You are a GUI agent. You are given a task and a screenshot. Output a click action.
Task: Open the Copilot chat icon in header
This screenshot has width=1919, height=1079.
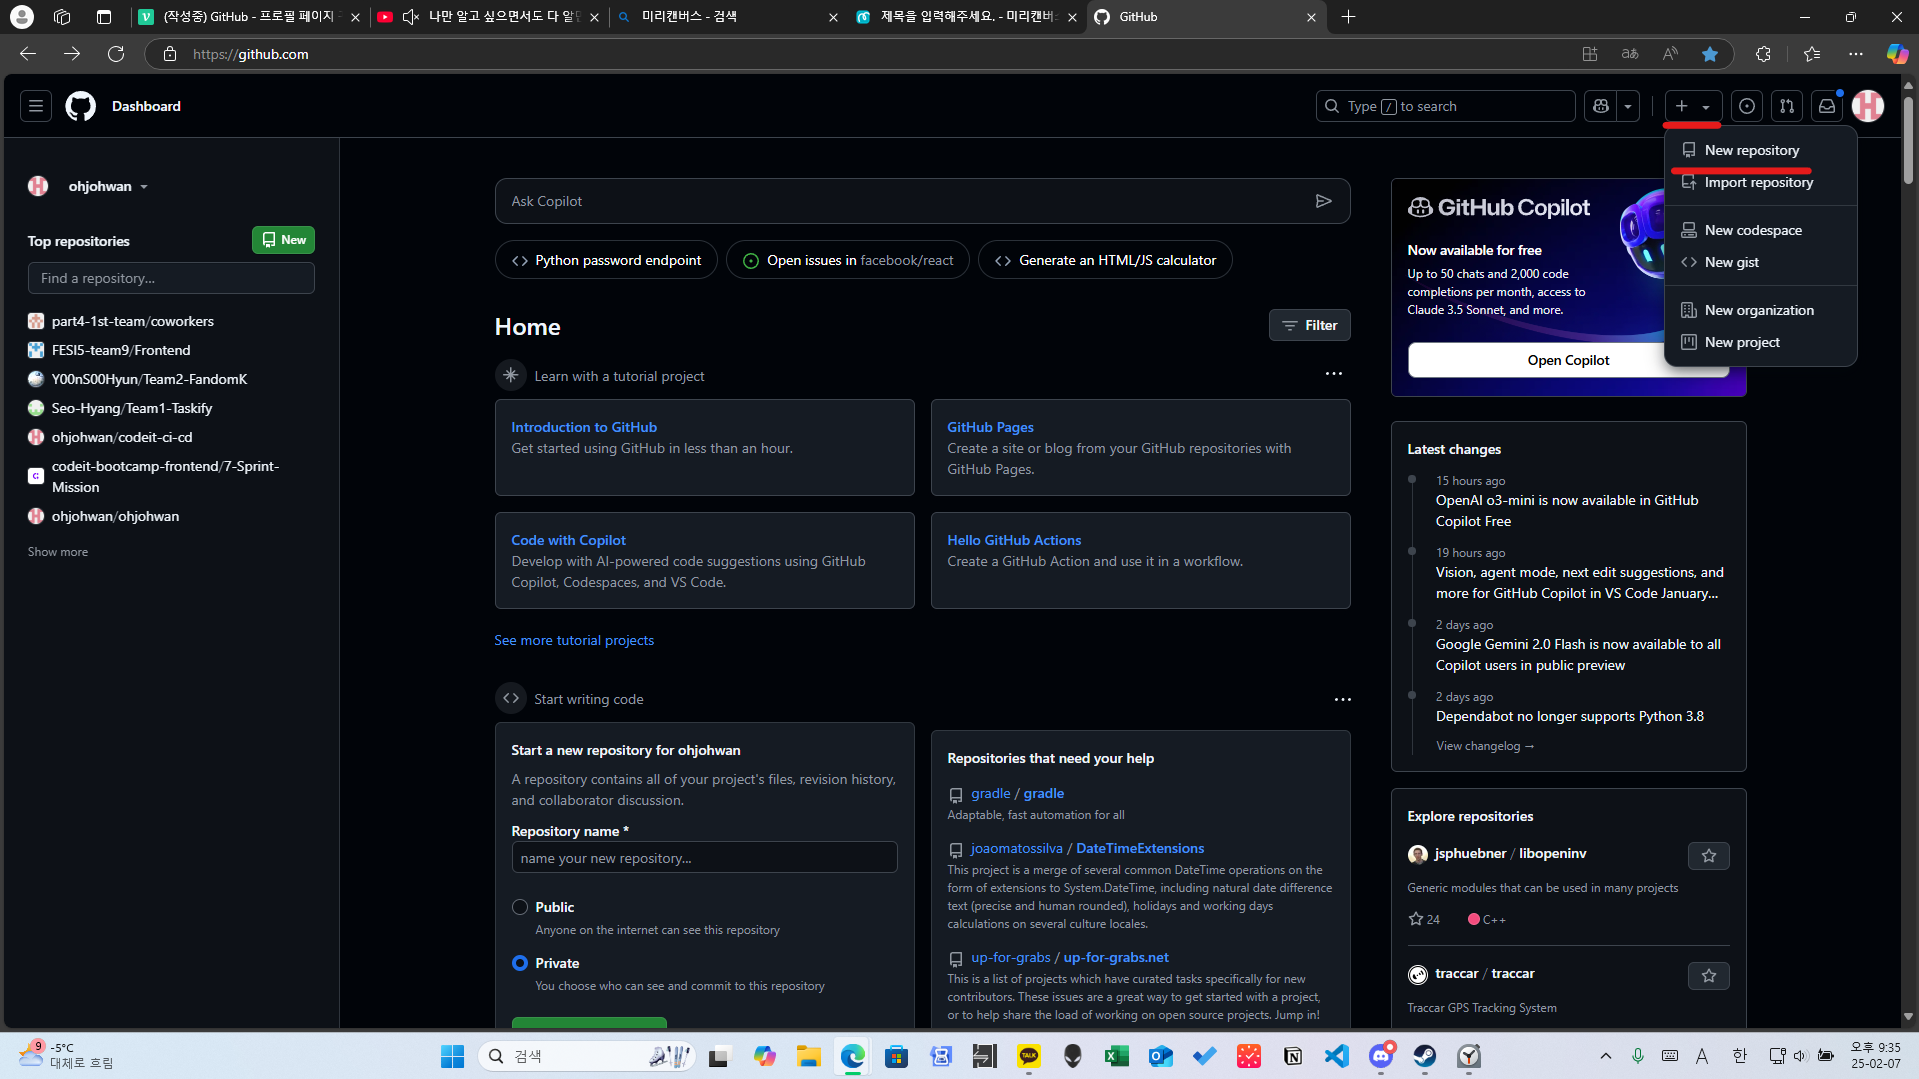pyautogui.click(x=1601, y=106)
